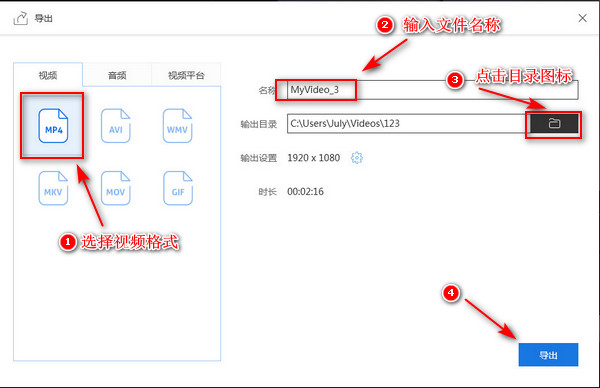Choose the MOV format icon
The image size is (600, 388).
click(x=116, y=188)
